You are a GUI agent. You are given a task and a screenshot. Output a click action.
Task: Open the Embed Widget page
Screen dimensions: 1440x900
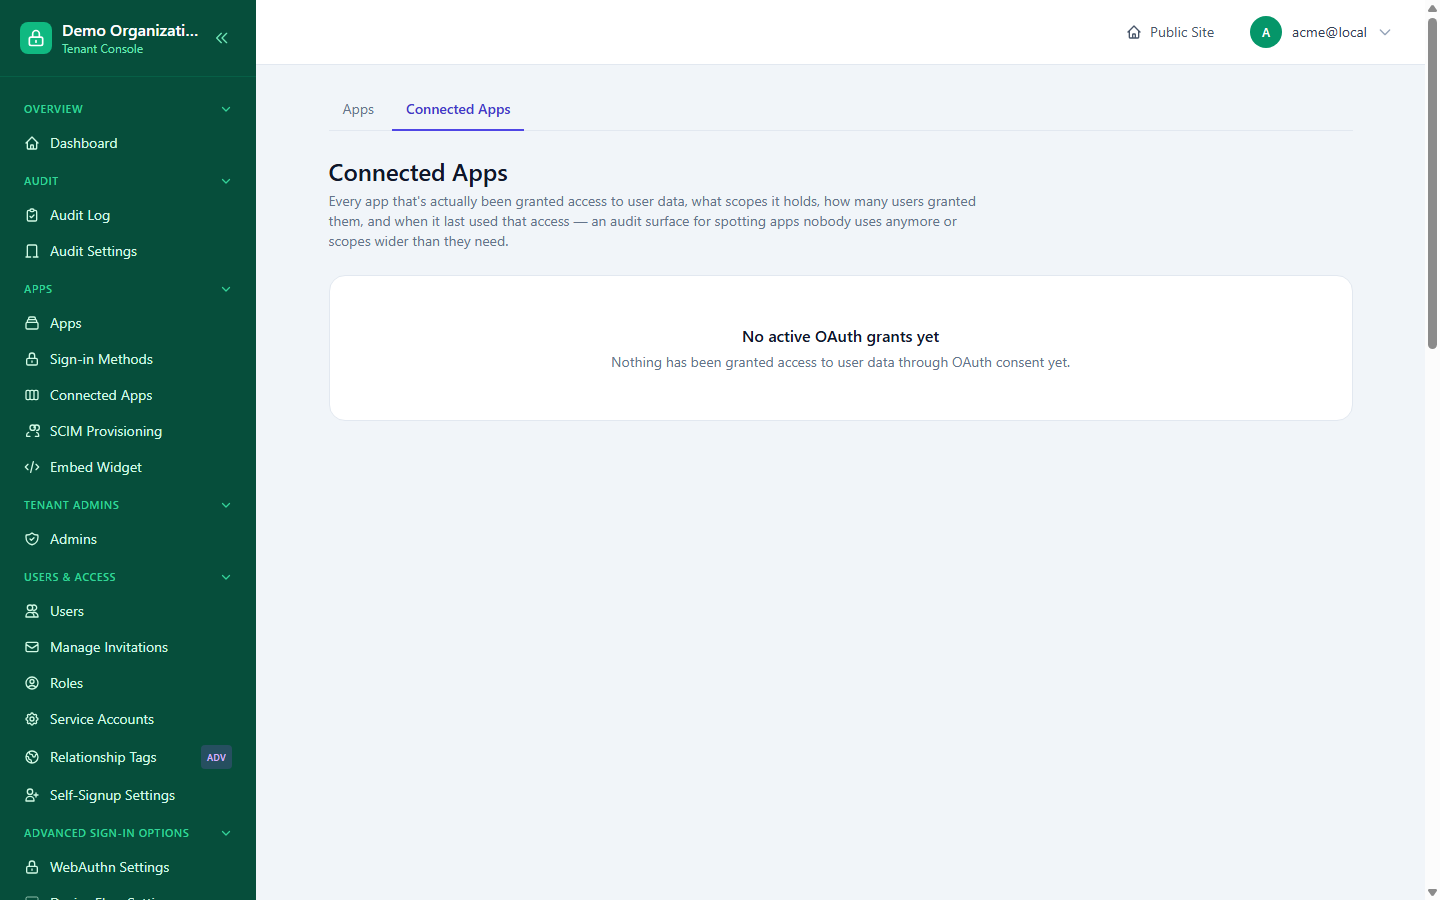pos(128,467)
